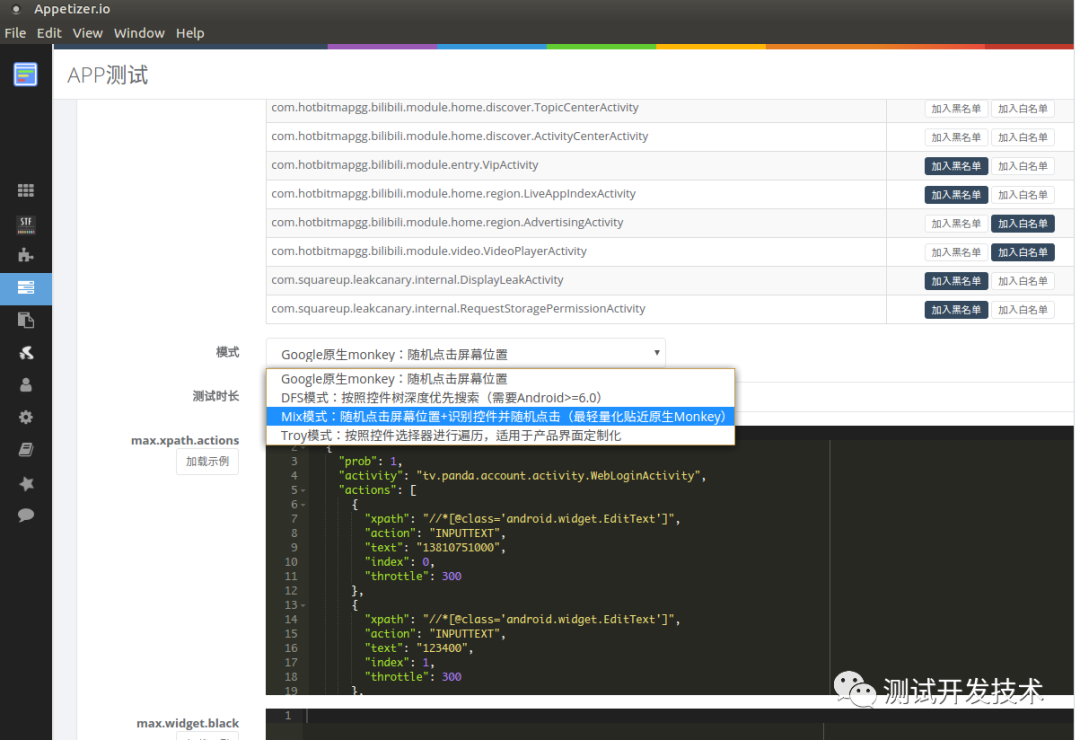This screenshot has width=1080, height=740.
Task: Toggle blacklist for RequestStoragePermissionActivity
Action: [956, 310]
